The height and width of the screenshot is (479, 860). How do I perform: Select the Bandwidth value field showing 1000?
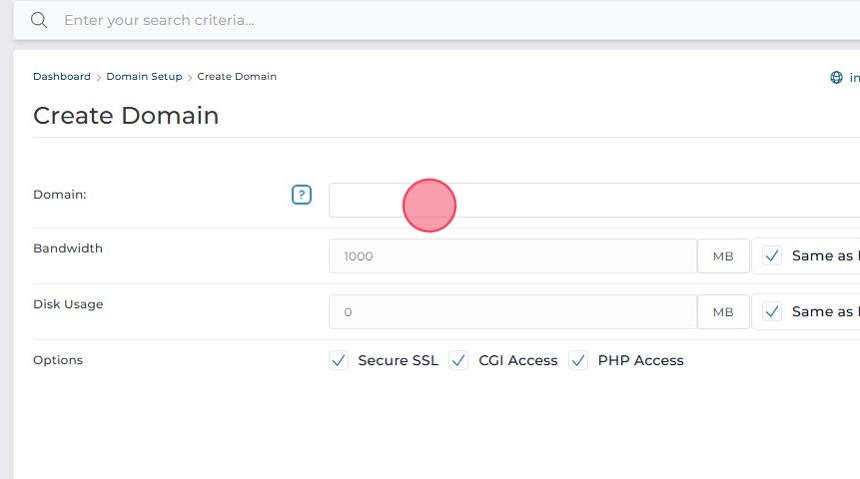512,256
